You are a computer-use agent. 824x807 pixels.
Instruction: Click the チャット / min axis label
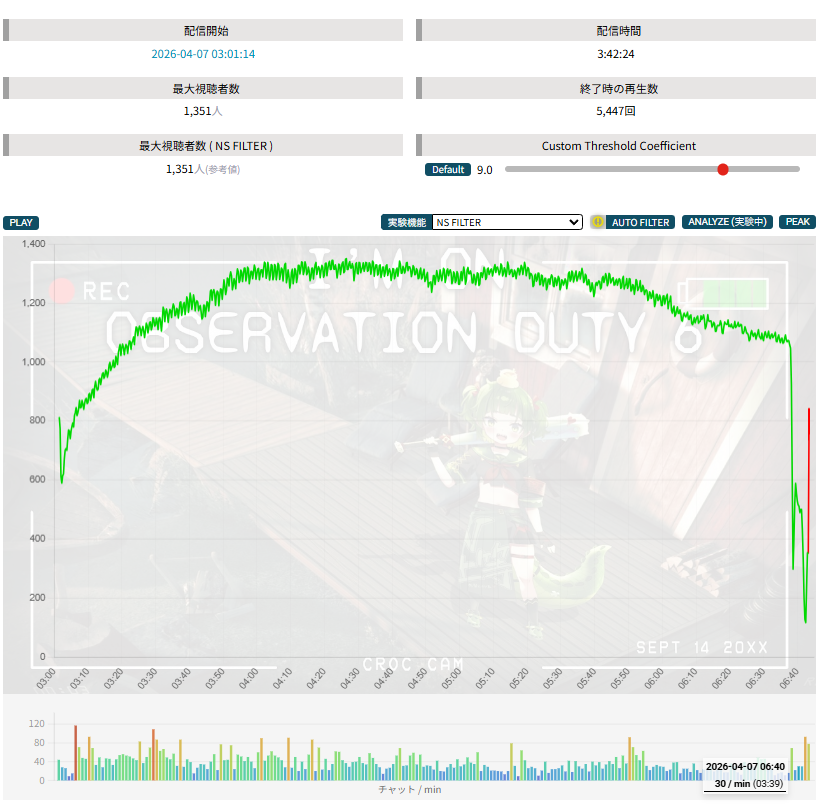(410, 790)
